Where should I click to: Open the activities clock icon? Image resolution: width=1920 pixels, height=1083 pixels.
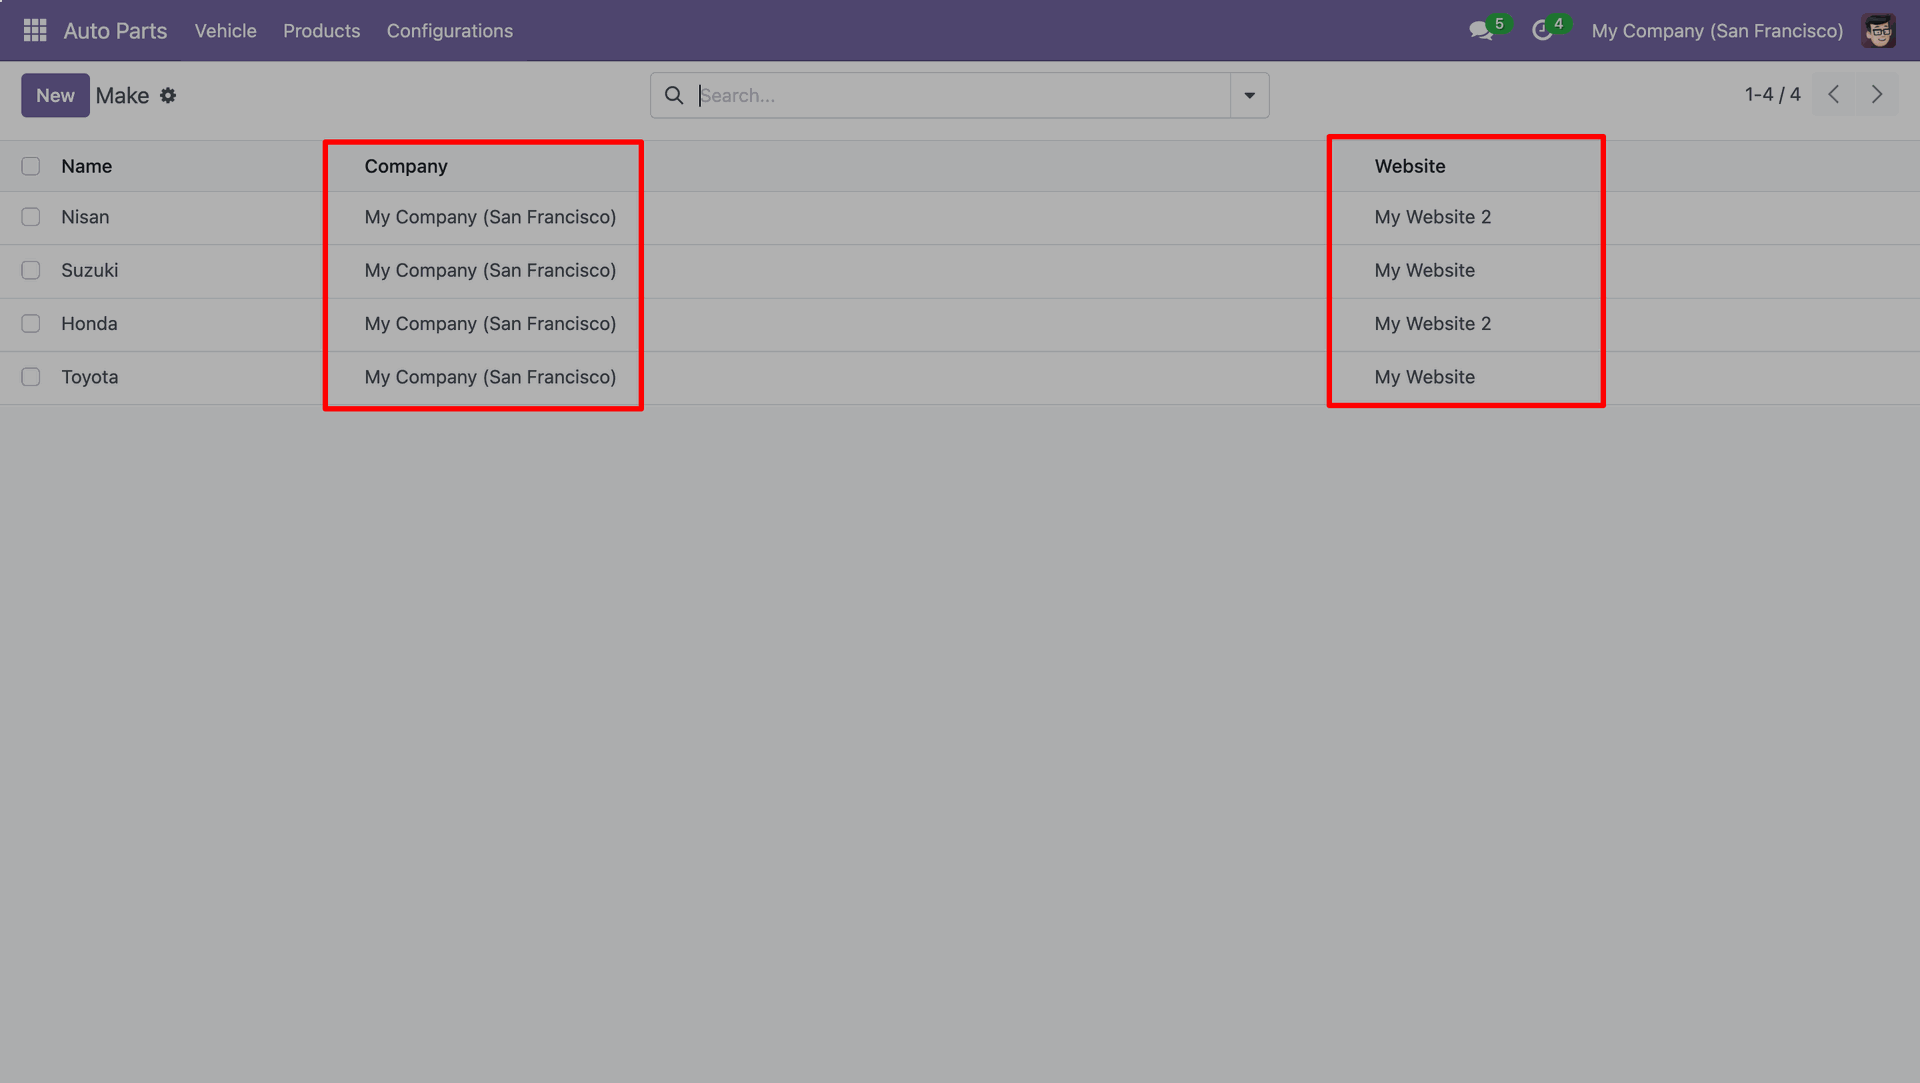1542,31
